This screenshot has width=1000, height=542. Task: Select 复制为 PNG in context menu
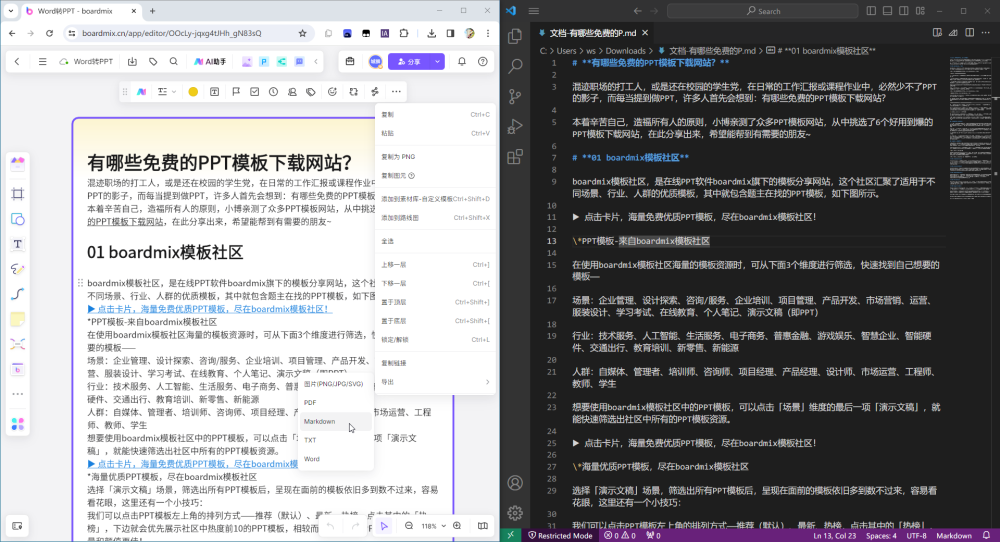tap(397, 157)
